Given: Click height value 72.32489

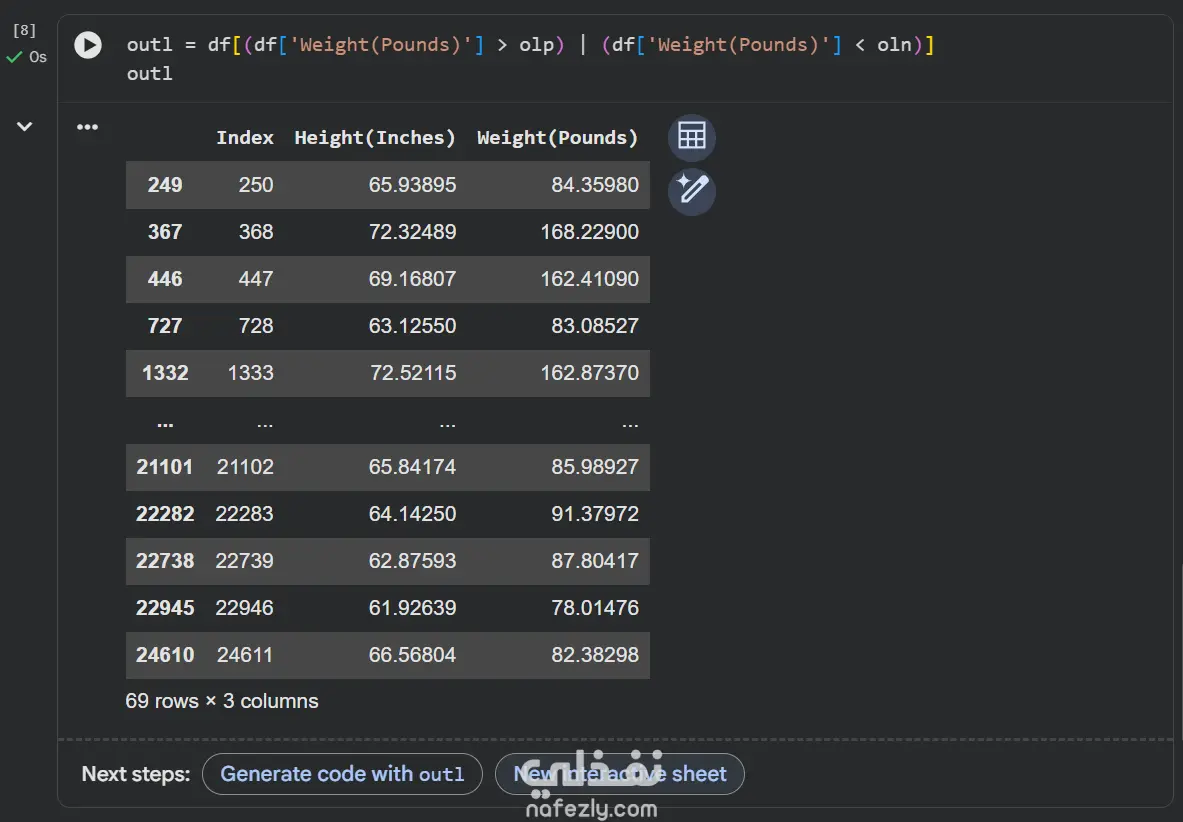Looking at the screenshot, I should coord(412,232).
